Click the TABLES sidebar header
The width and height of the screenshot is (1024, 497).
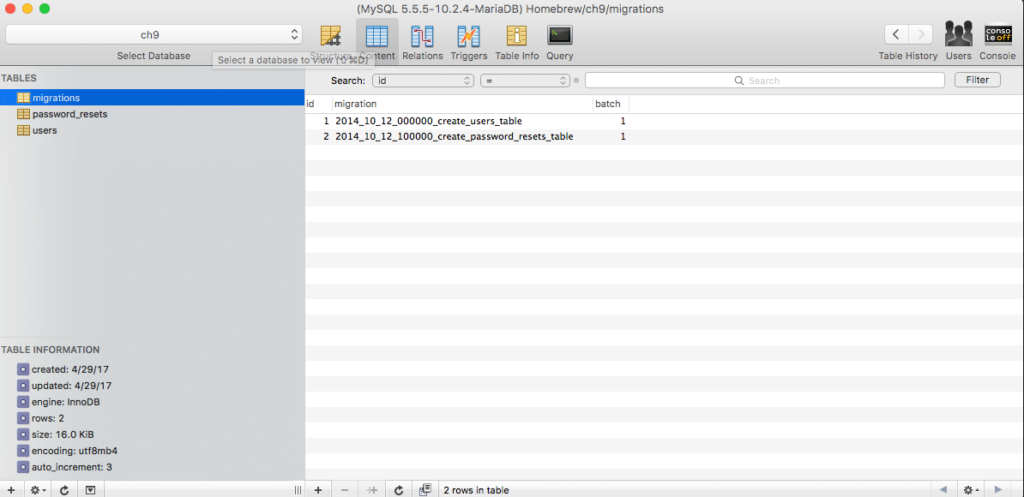pos(19,78)
